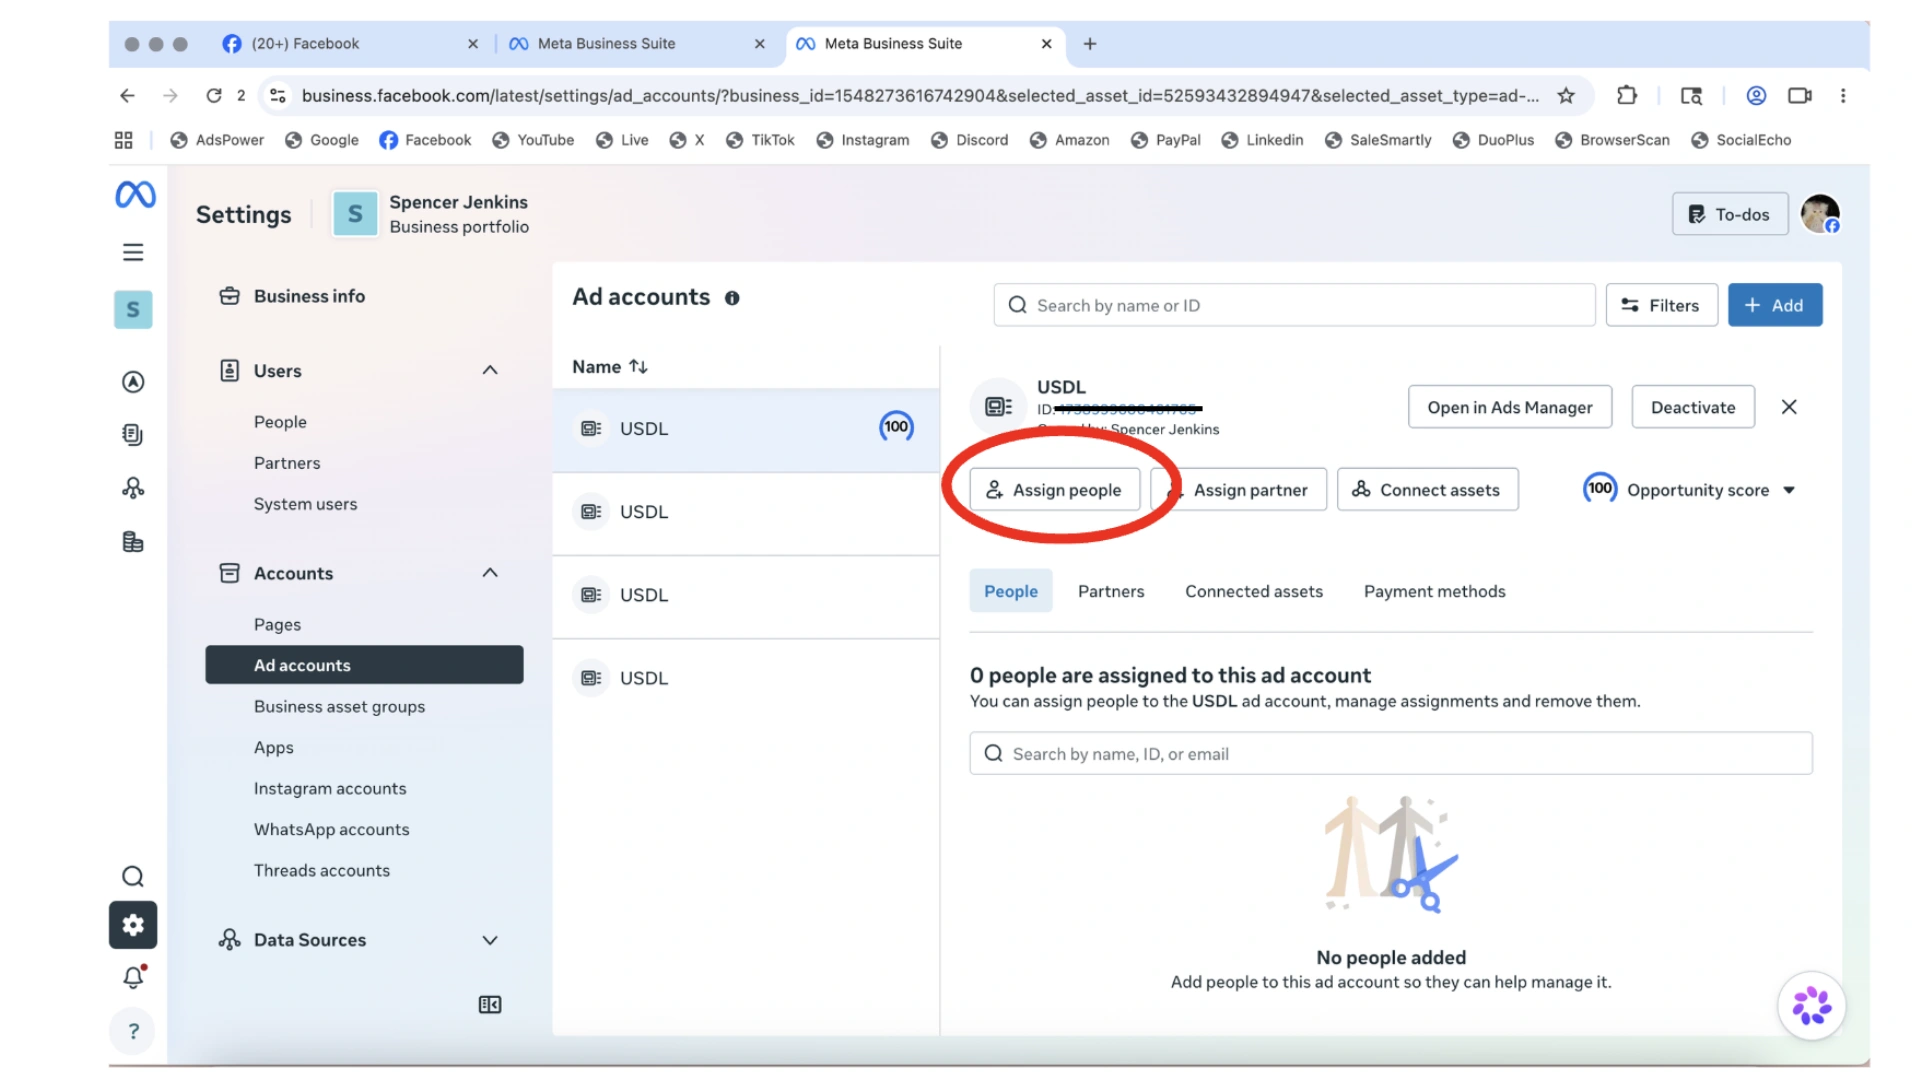Viewport: 1920px width, 1080px height.
Task: Deactivate the USDL ad account
Action: [1692, 407]
